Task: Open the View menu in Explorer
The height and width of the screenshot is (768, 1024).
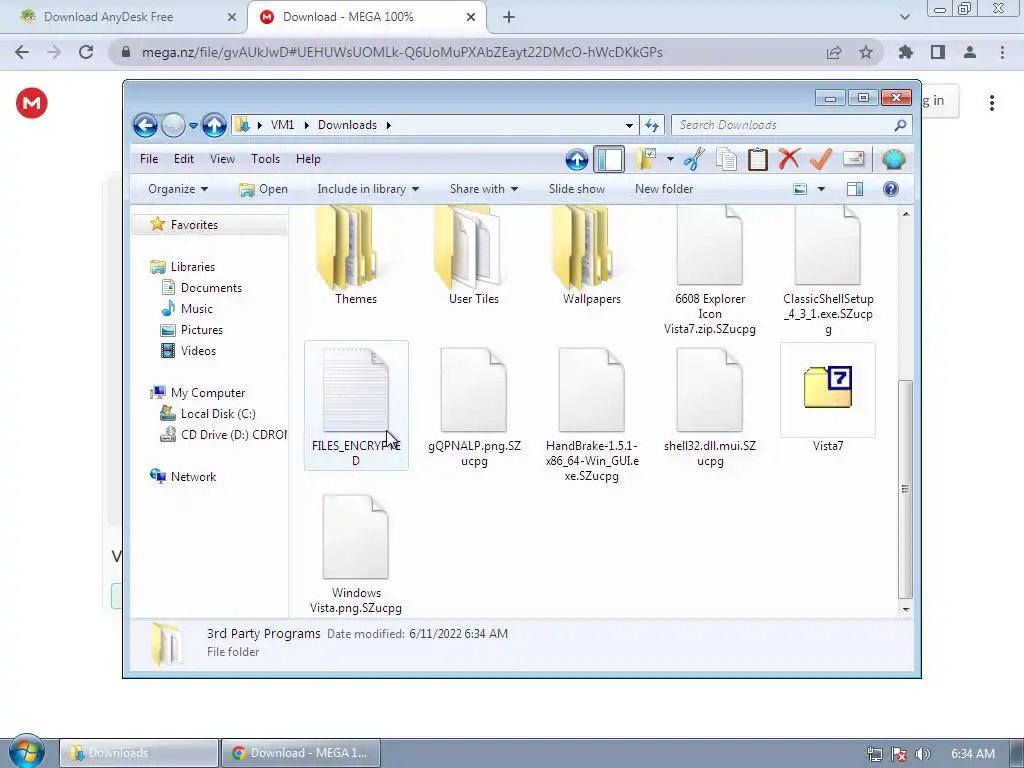Action: [222, 159]
